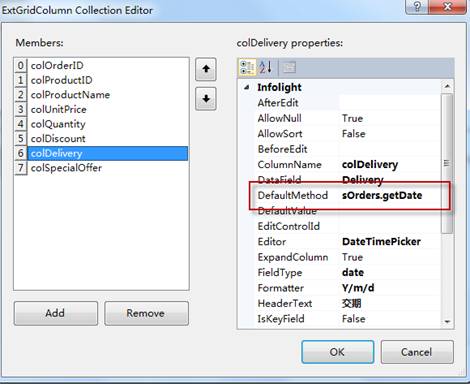Cancel the collection editor dialog
Image resolution: width=470 pixels, height=384 pixels.
(417, 352)
